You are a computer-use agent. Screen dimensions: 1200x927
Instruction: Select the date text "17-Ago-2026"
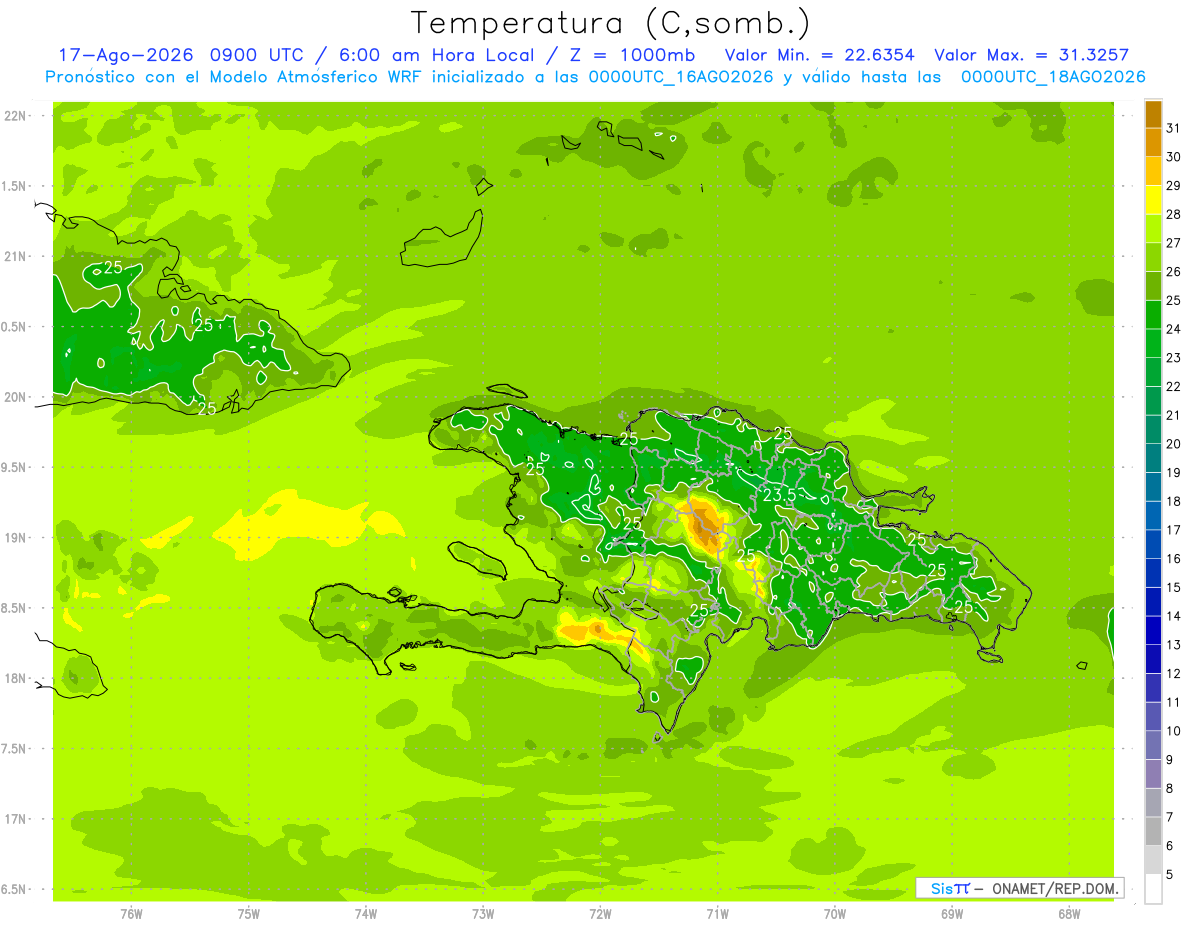(x=126, y=55)
